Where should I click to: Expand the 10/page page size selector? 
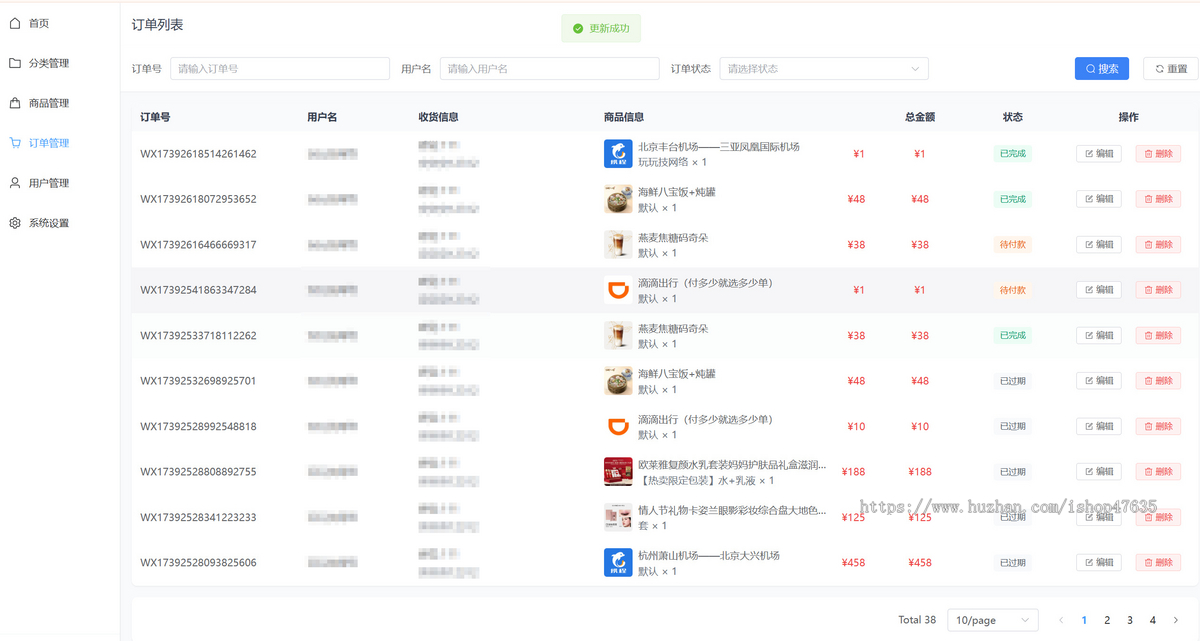[x=992, y=620]
